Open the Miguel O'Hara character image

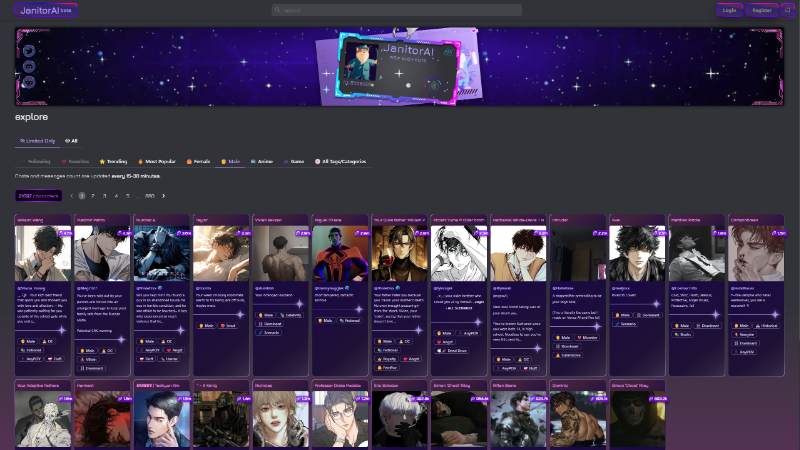point(340,254)
